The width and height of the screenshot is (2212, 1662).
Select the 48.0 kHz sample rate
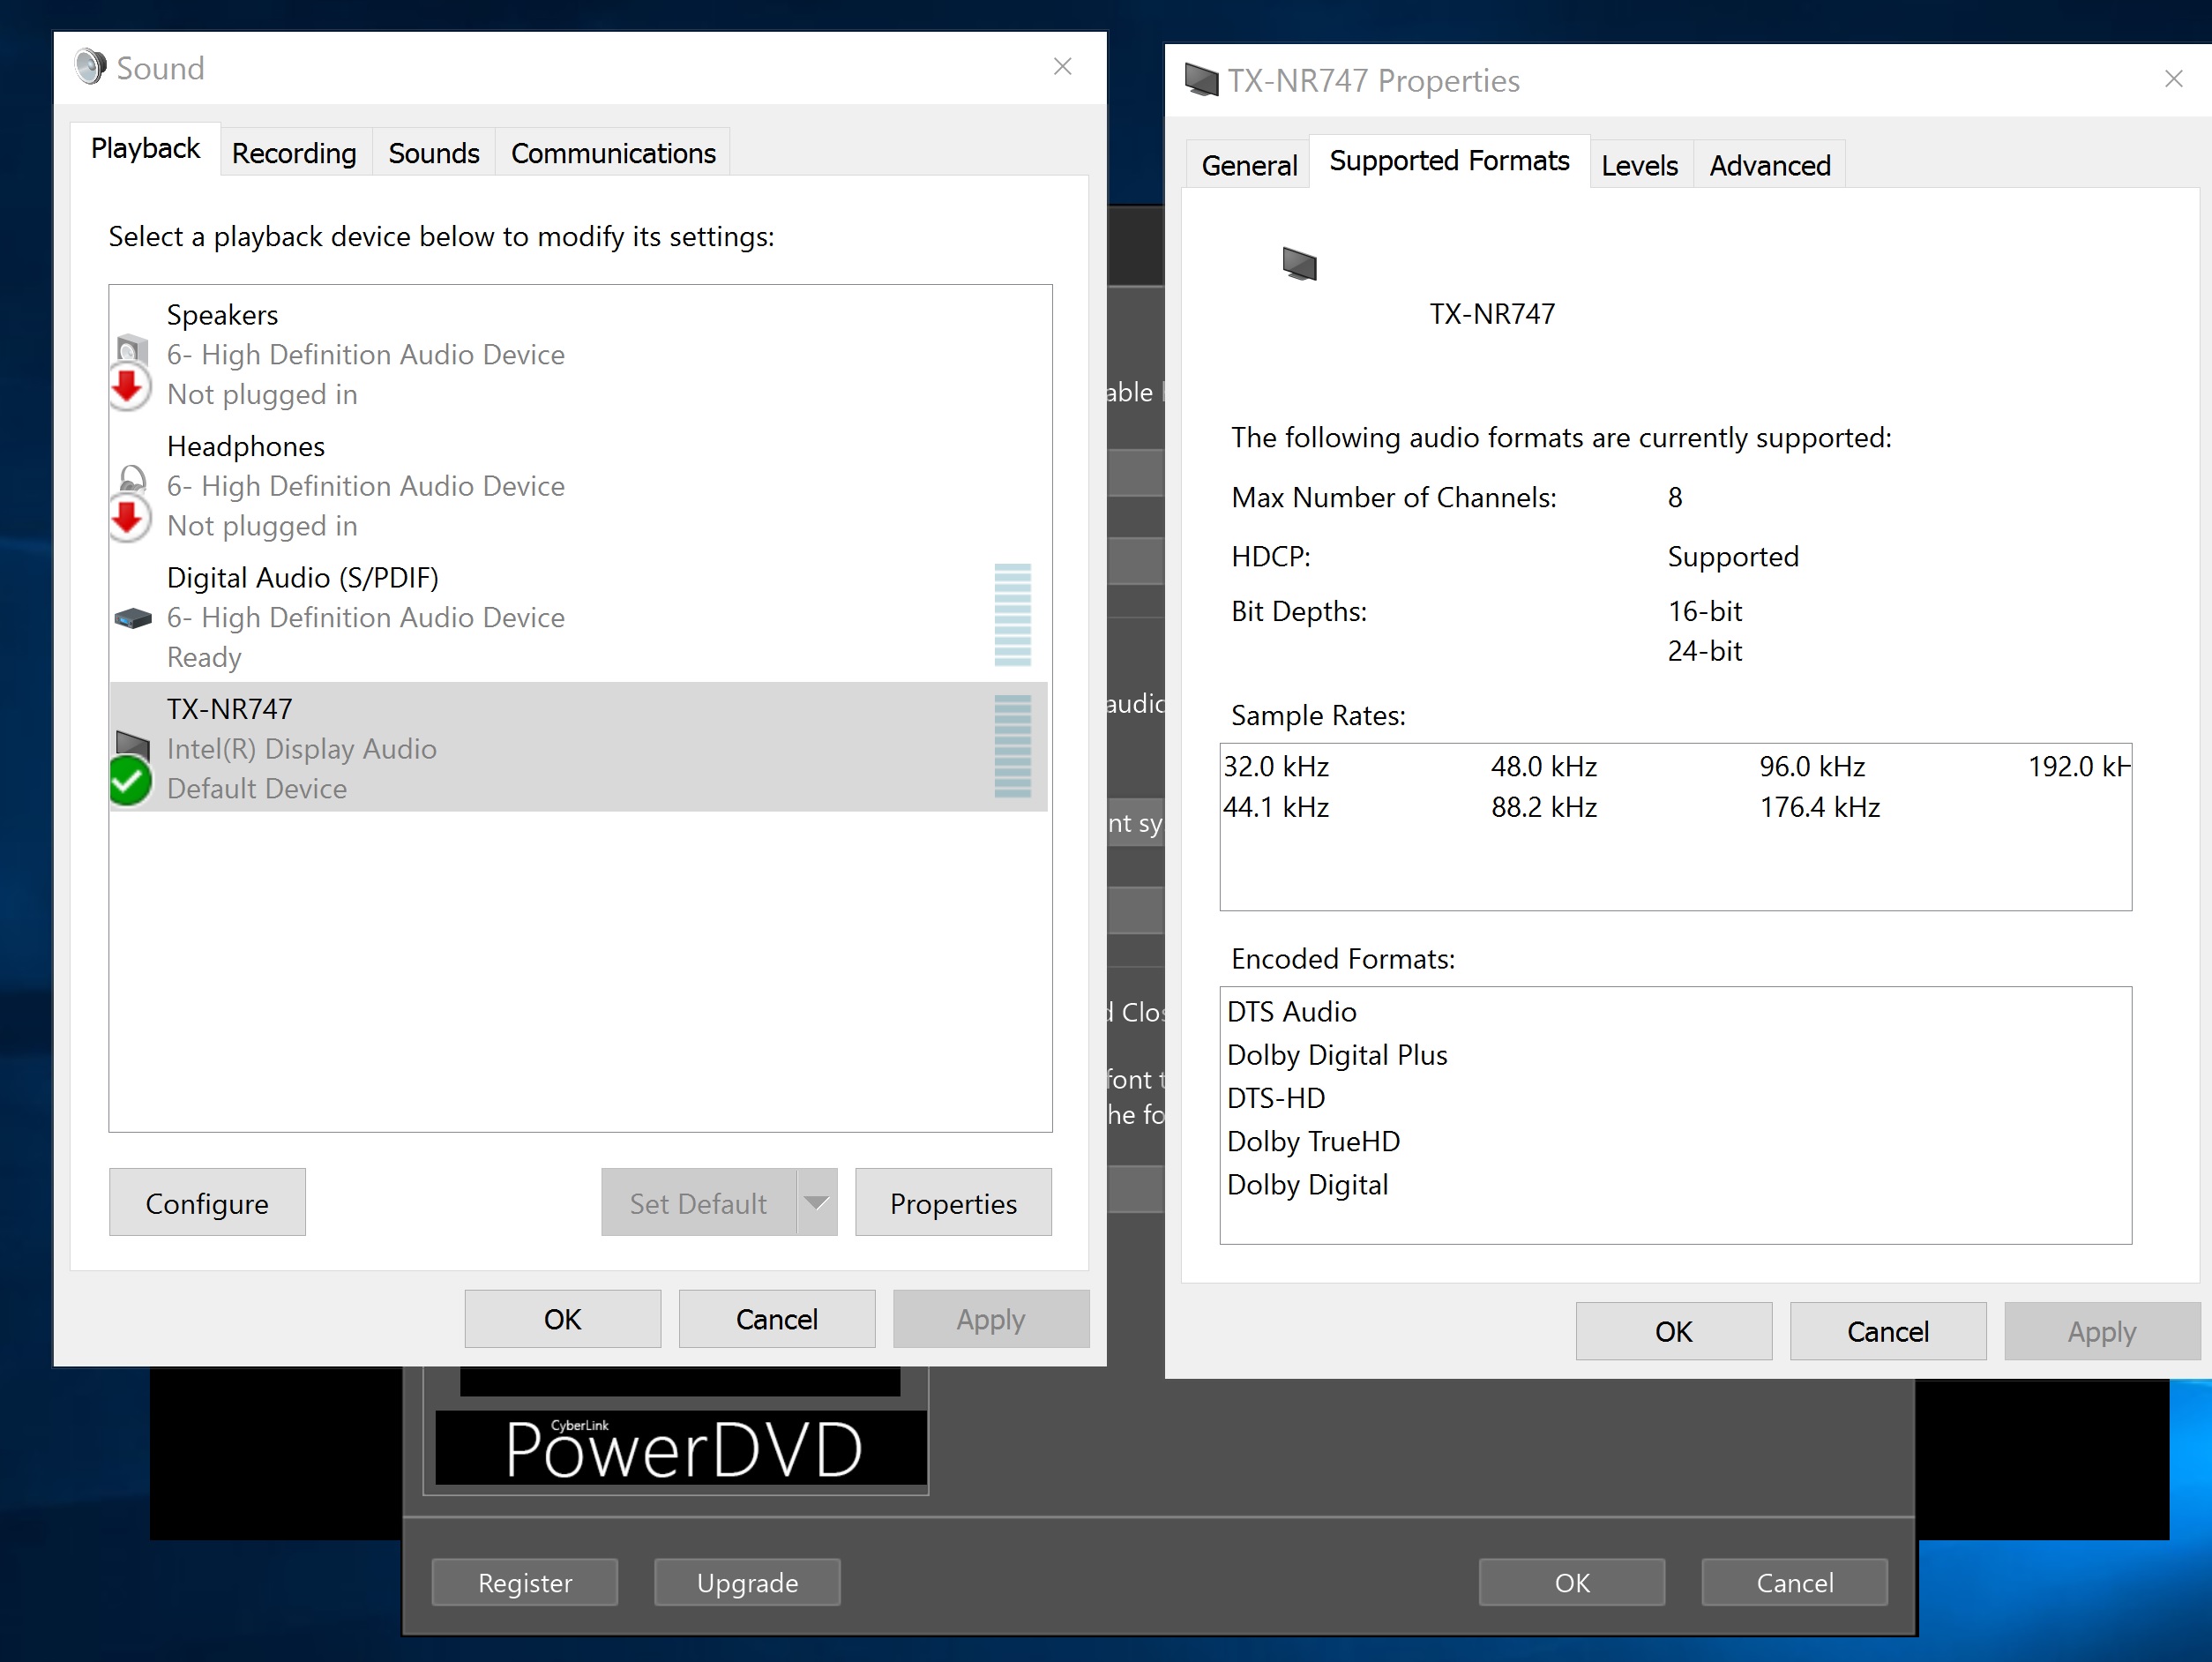tap(1544, 766)
